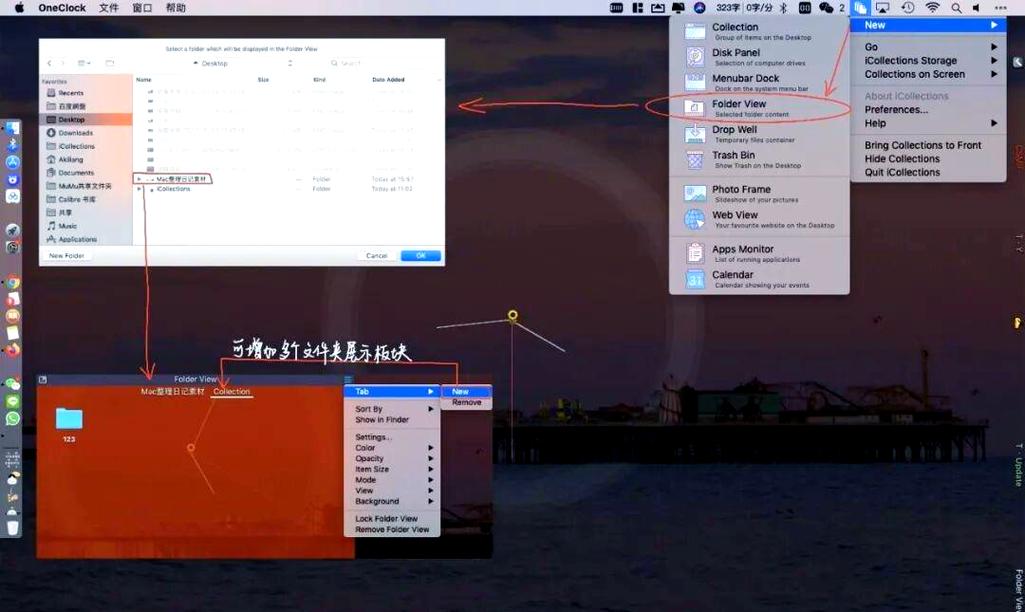Switch to the Mac整理日记素材 tab
The height and width of the screenshot is (612, 1025).
tap(173, 391)
